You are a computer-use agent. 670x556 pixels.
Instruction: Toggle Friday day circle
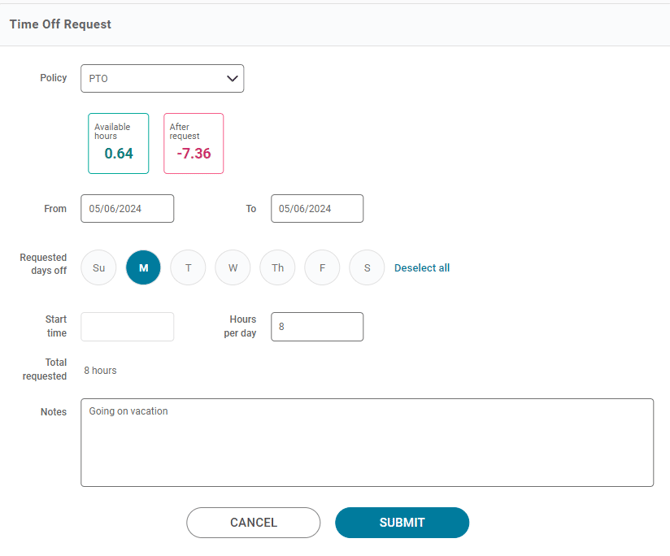click(322, 268)
